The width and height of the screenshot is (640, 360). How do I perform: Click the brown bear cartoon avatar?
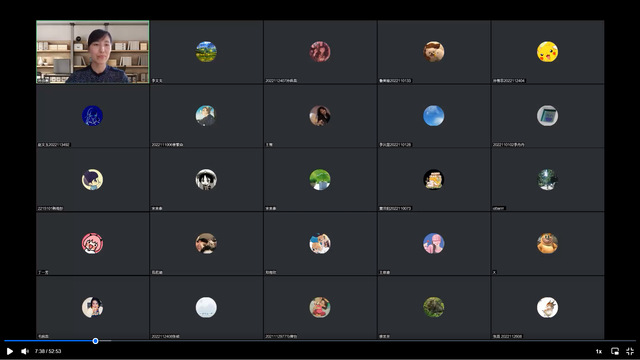[547, 243]
